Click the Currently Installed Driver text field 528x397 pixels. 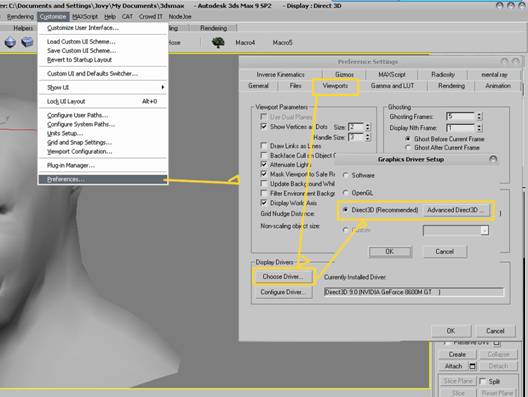coord(414,292)
